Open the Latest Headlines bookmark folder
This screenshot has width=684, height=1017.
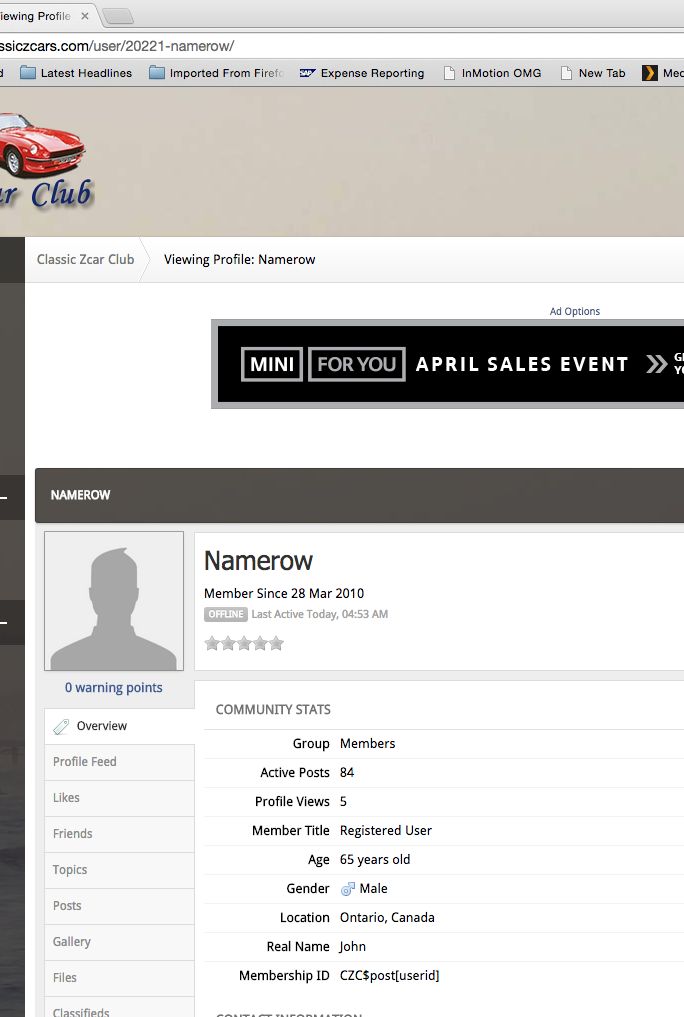(76, 73)
